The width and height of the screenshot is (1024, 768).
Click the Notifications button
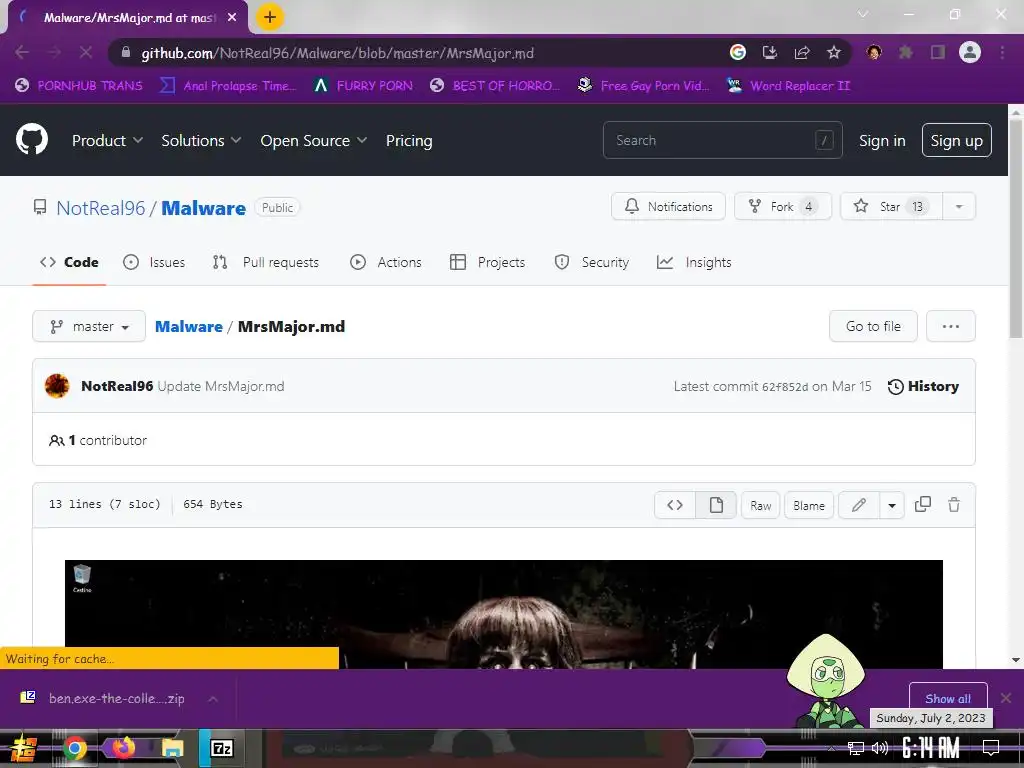(x=668, y=206)
